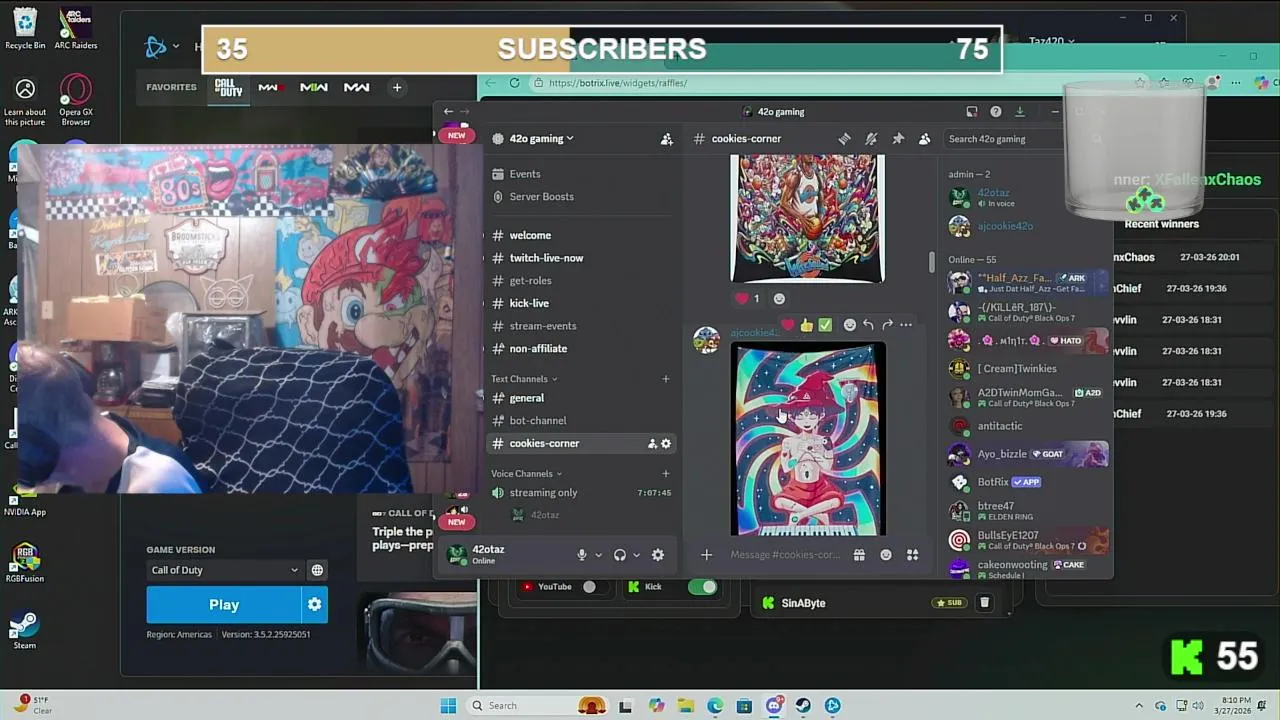Click add reaction smiley below basketball image

coord(779,298)
